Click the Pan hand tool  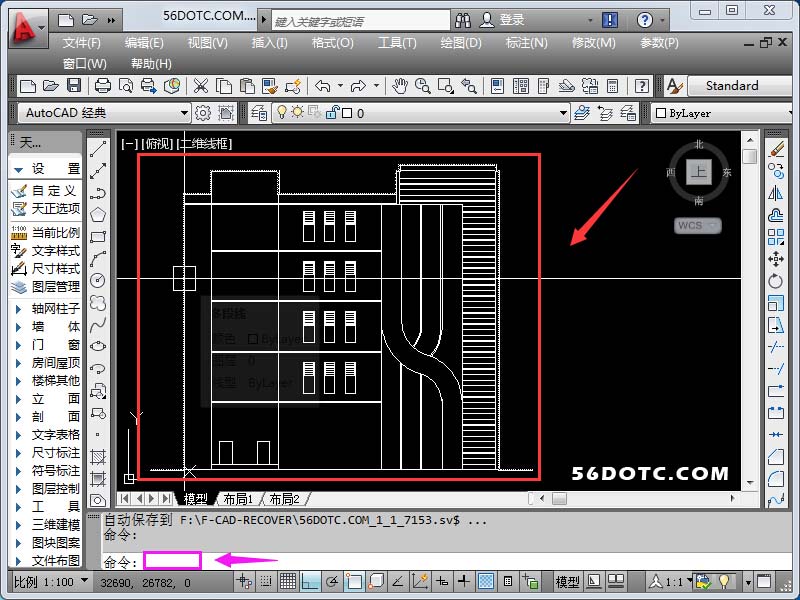point(399,86)
